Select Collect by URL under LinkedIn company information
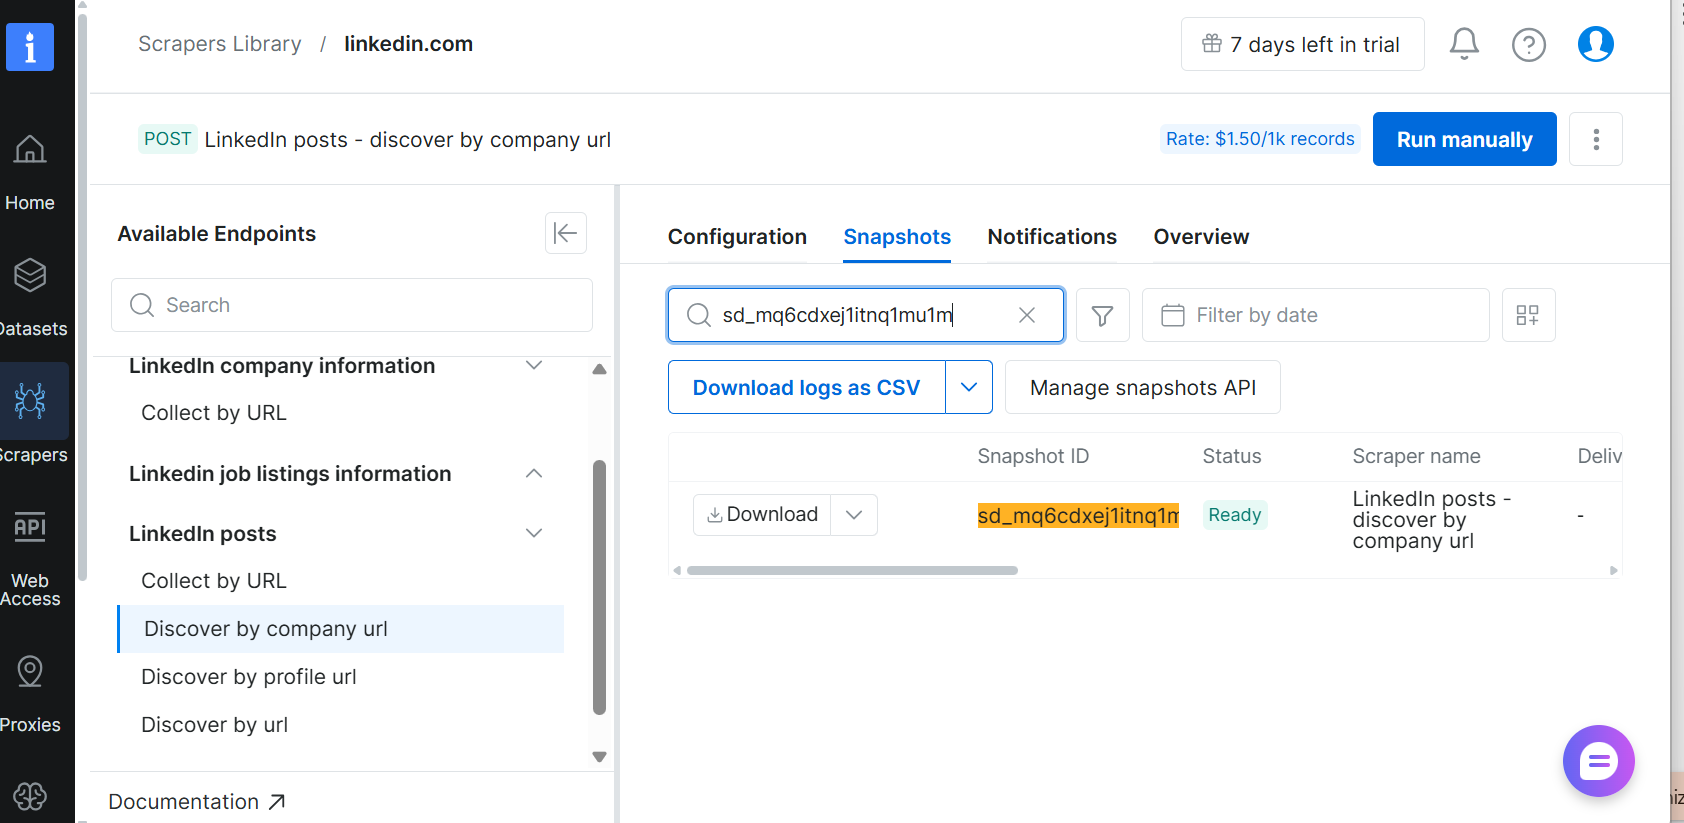This screenshot has height=823, width=1684. [x=214, y=413]
